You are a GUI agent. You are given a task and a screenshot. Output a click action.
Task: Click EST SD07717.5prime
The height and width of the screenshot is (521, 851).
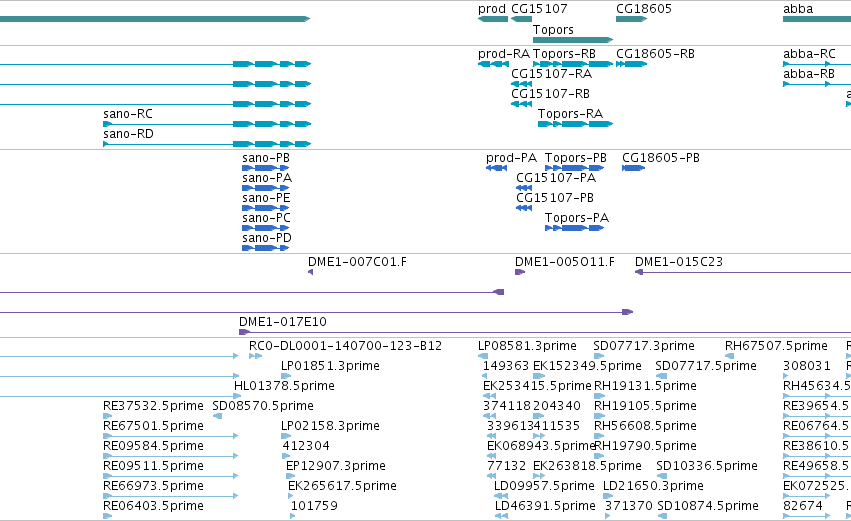(x=661, y=377)
